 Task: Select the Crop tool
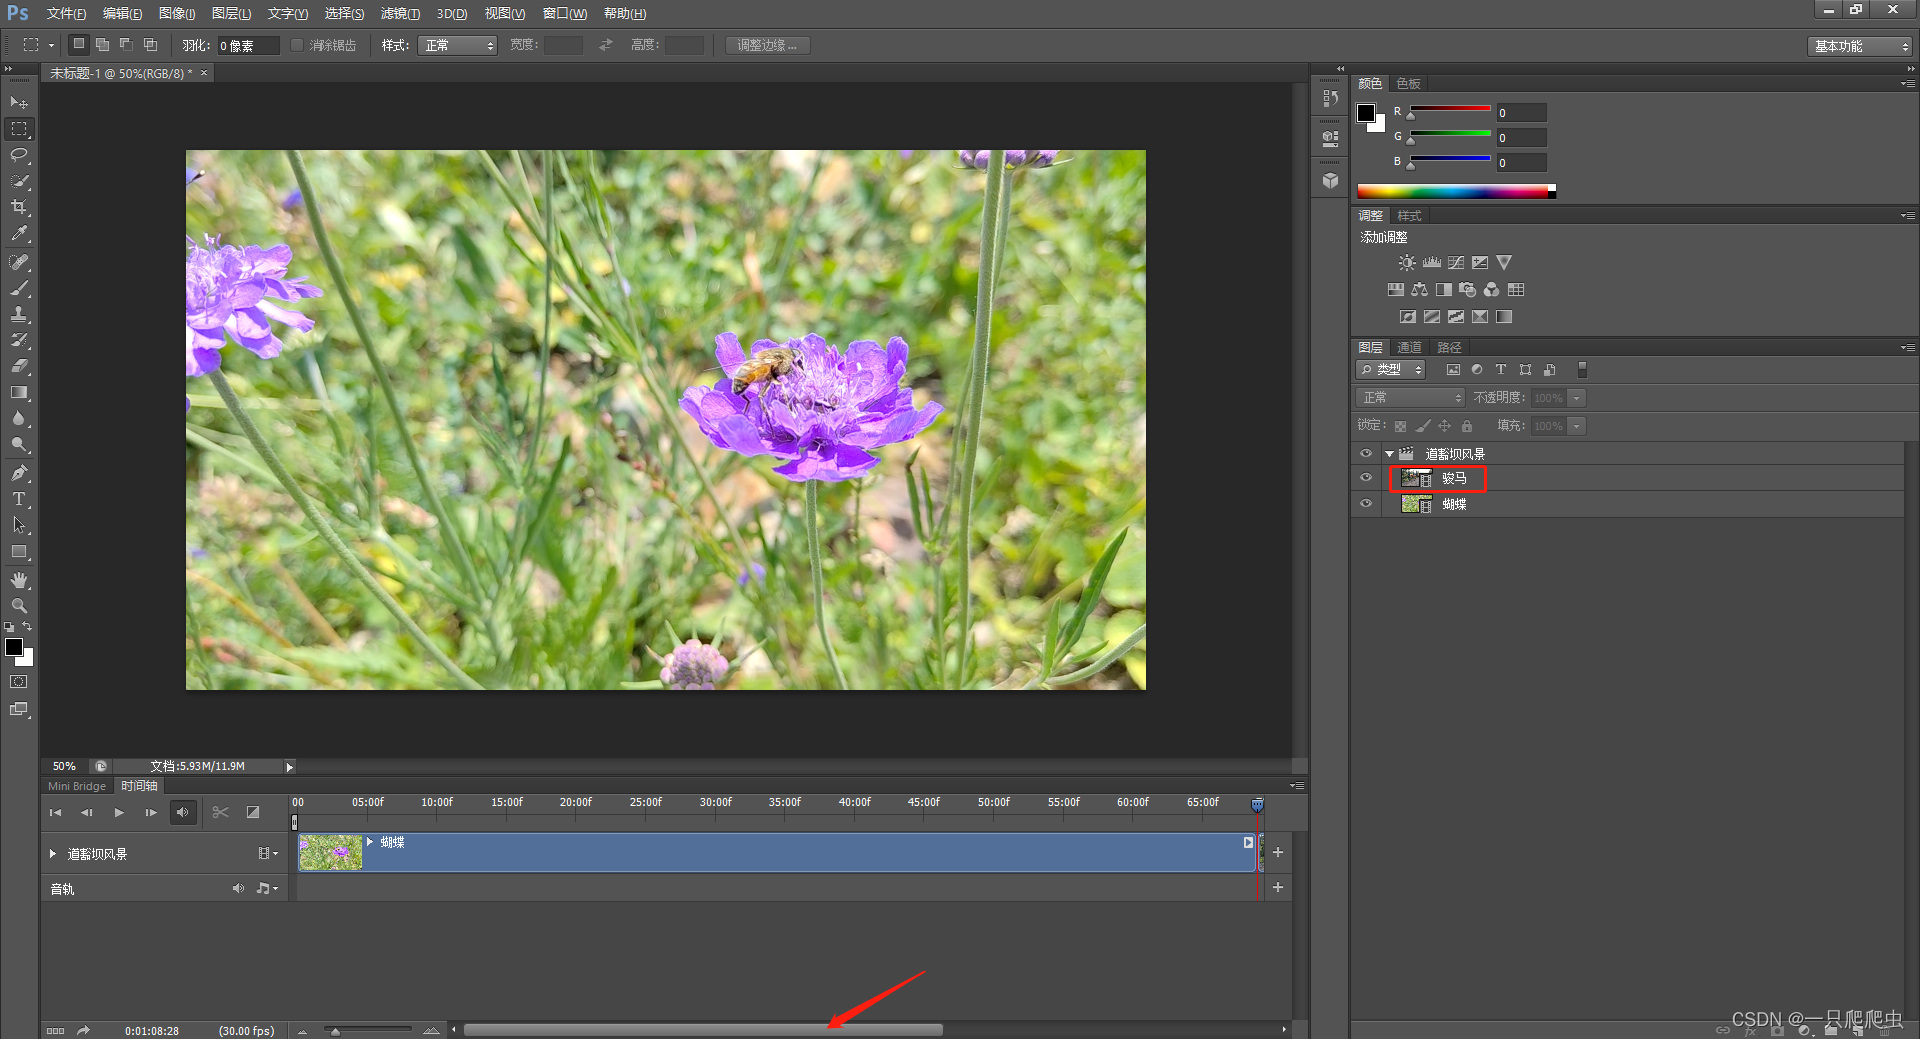point(19,207)
